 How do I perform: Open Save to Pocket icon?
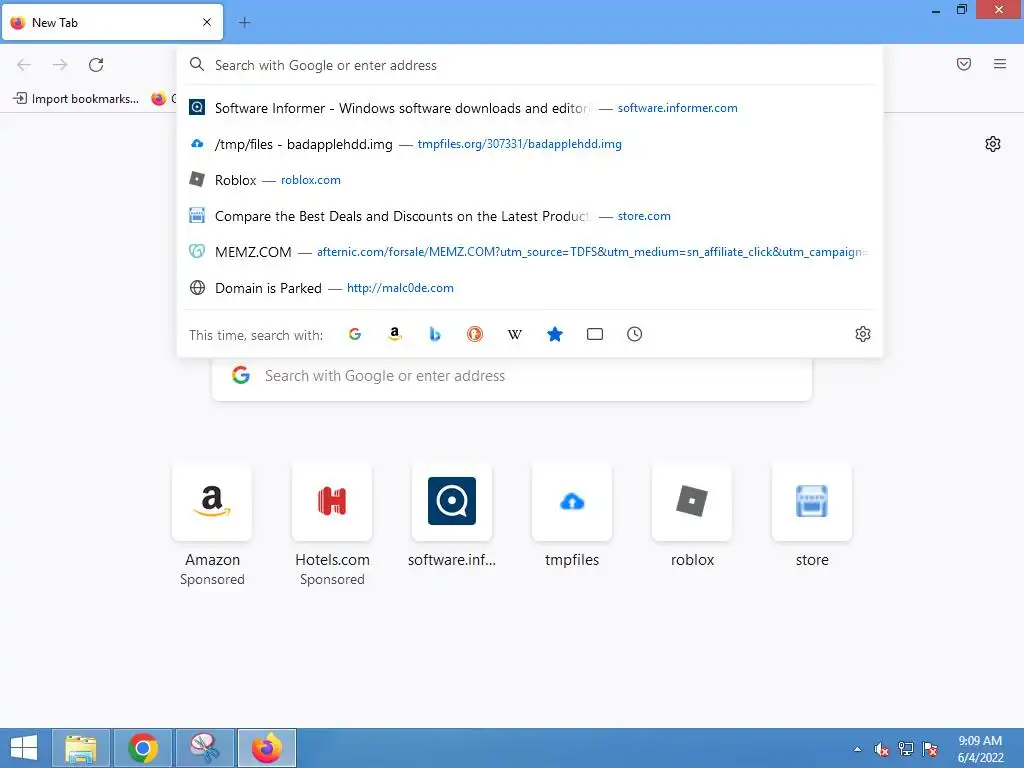[x=964, y=64]
